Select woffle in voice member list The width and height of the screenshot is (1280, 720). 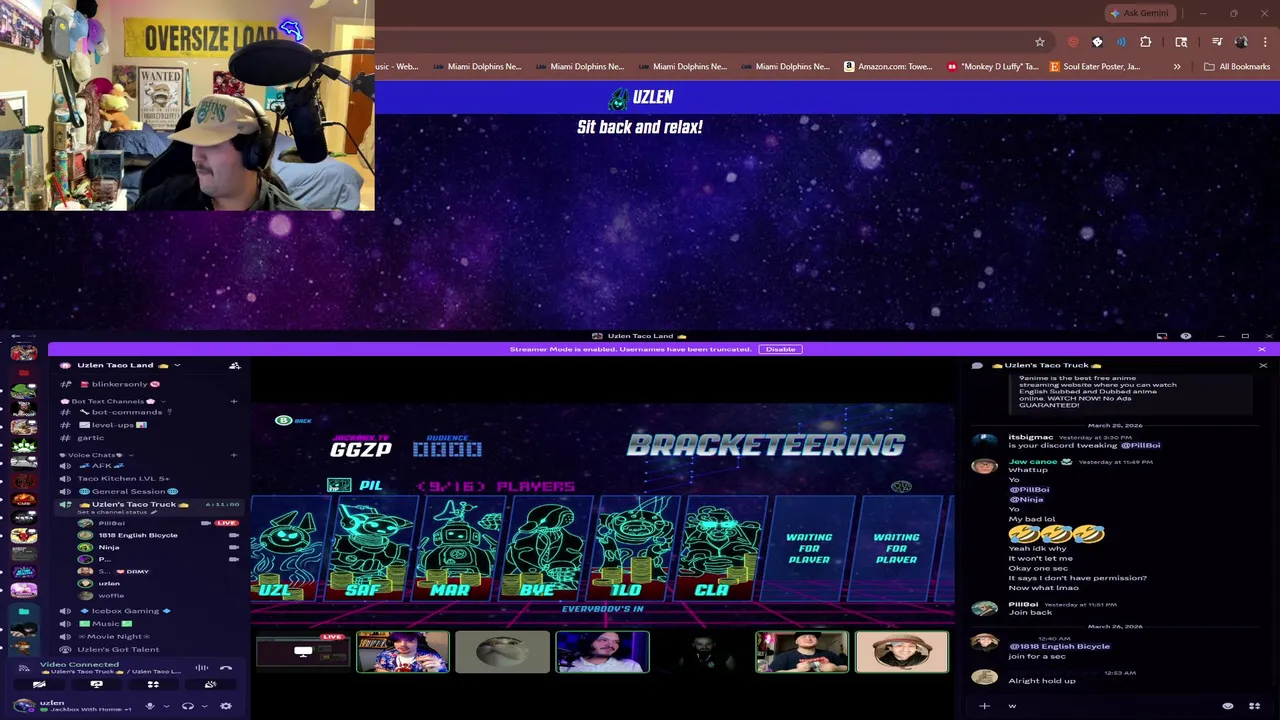(x=111, y=595)
